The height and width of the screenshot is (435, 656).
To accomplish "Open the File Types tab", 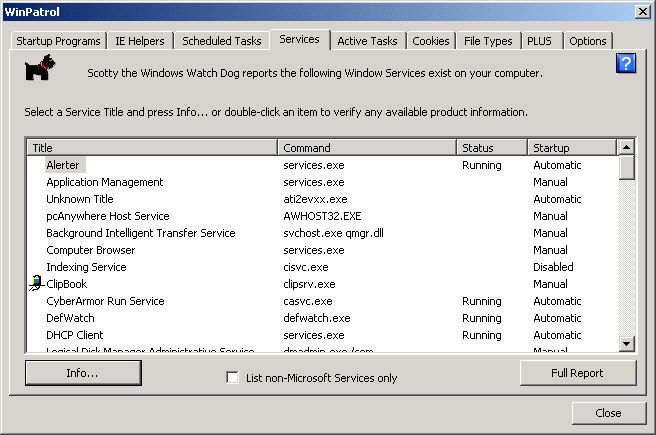I will [488, 41].
